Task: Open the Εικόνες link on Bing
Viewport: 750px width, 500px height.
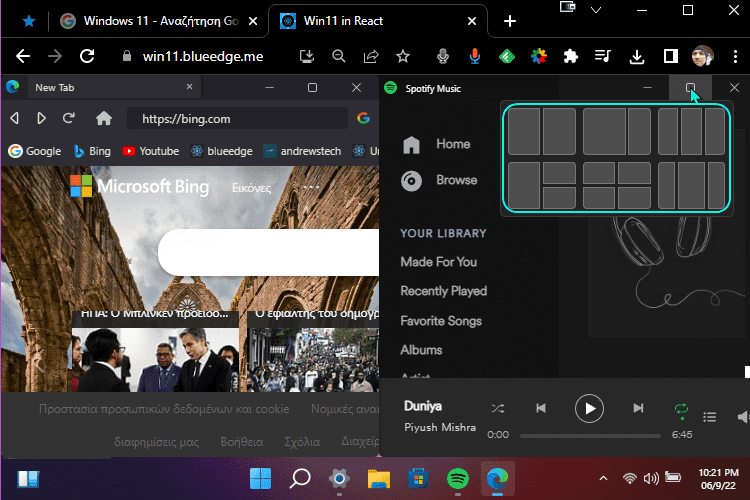Action: 251,188
